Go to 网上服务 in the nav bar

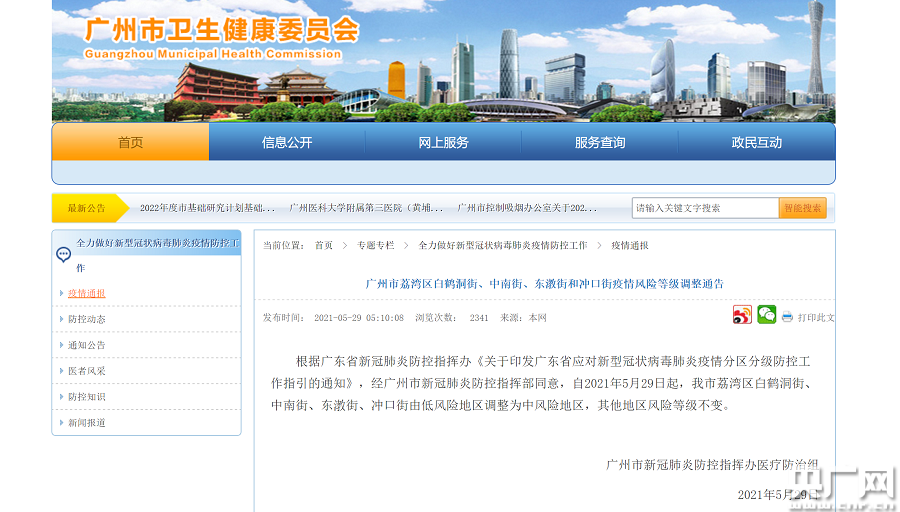tap(443, 142)
